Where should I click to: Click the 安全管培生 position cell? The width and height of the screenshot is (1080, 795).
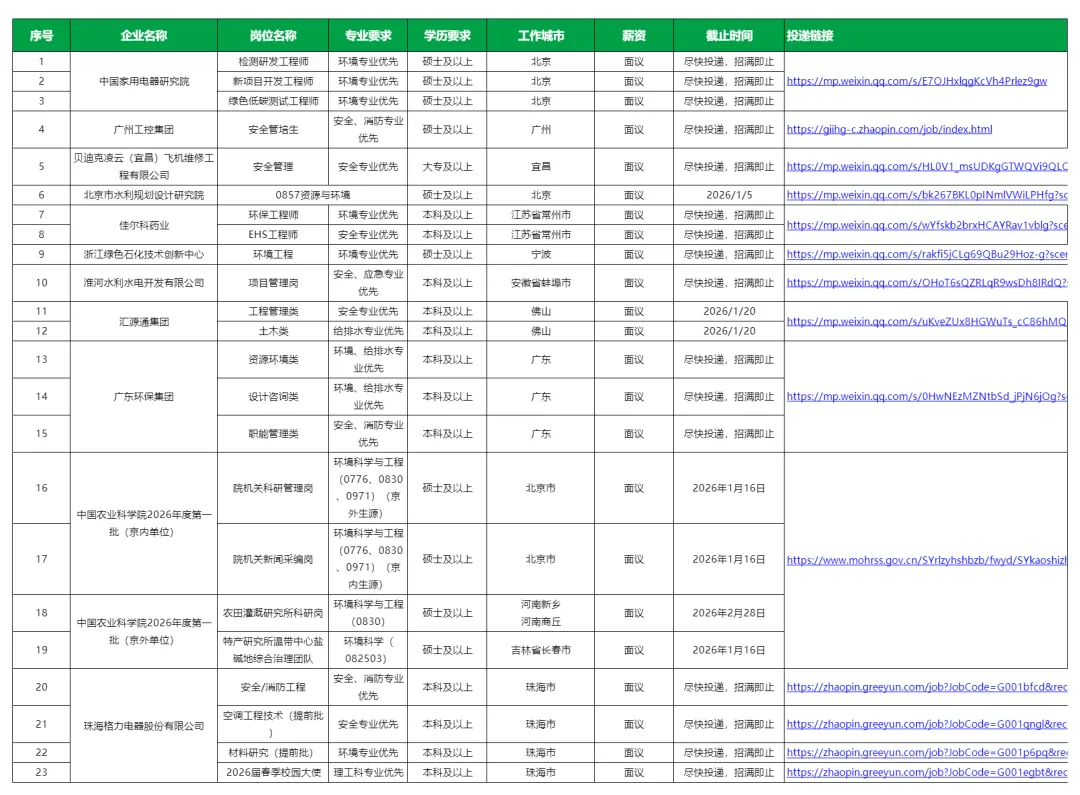pos(273,130)
